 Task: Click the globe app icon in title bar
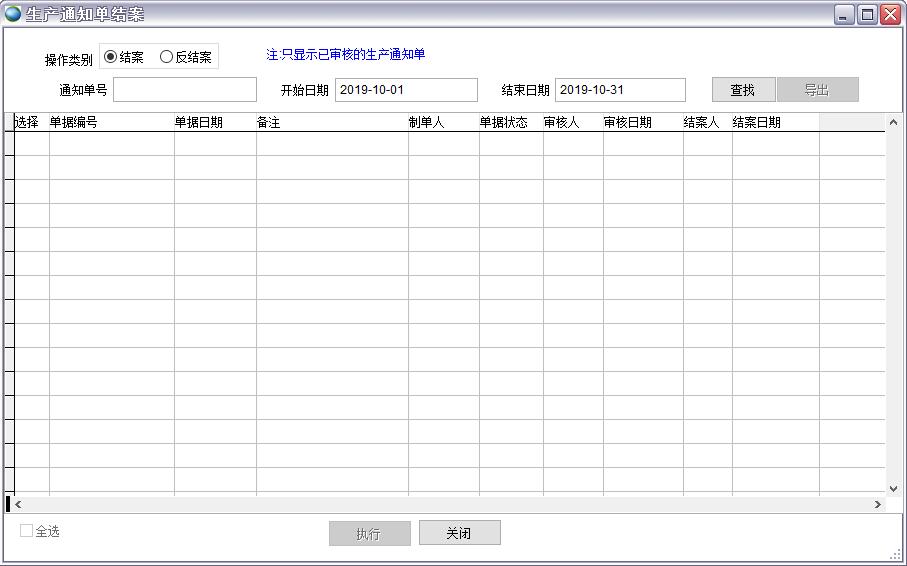point(13,14)
